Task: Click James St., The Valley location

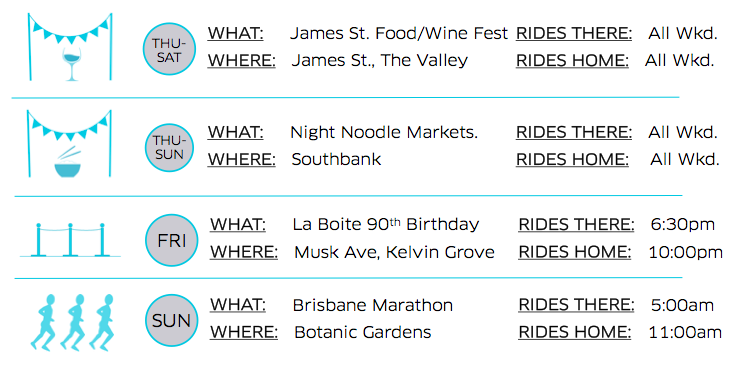Action: point(380,61)
